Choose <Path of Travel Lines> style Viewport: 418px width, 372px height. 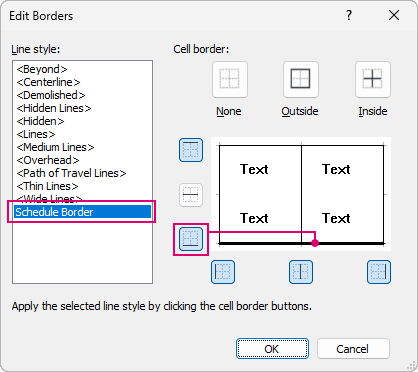click(x=71, y=173)
